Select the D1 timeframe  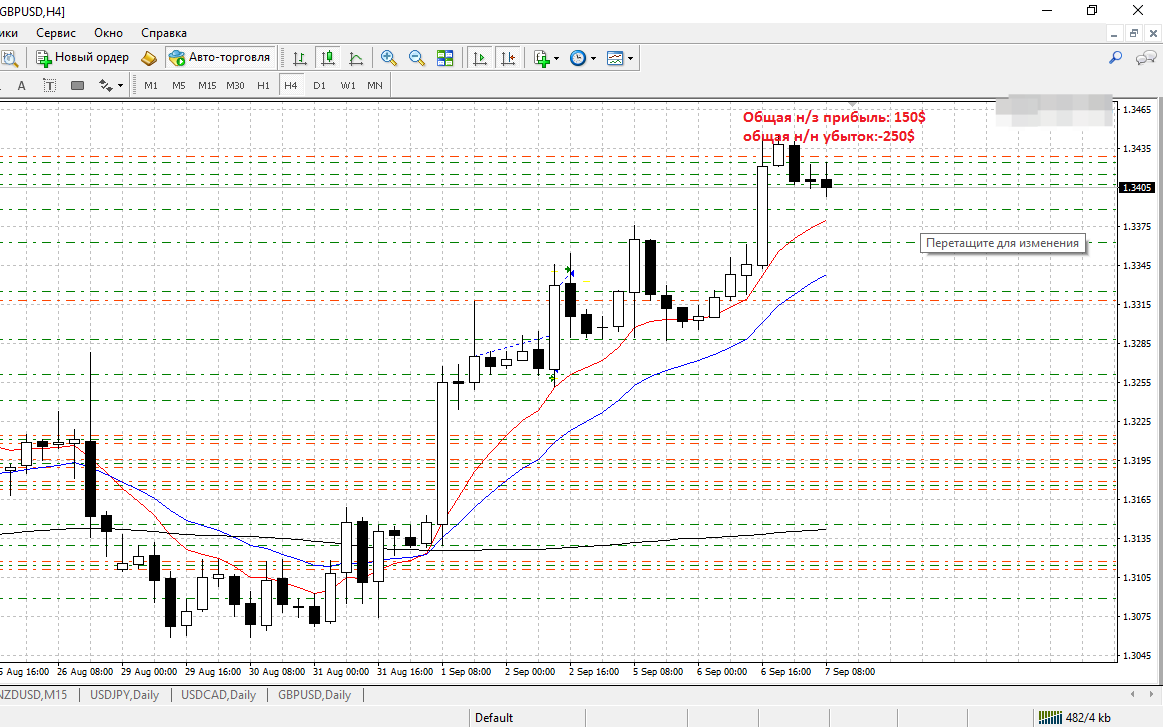point(320,85)
